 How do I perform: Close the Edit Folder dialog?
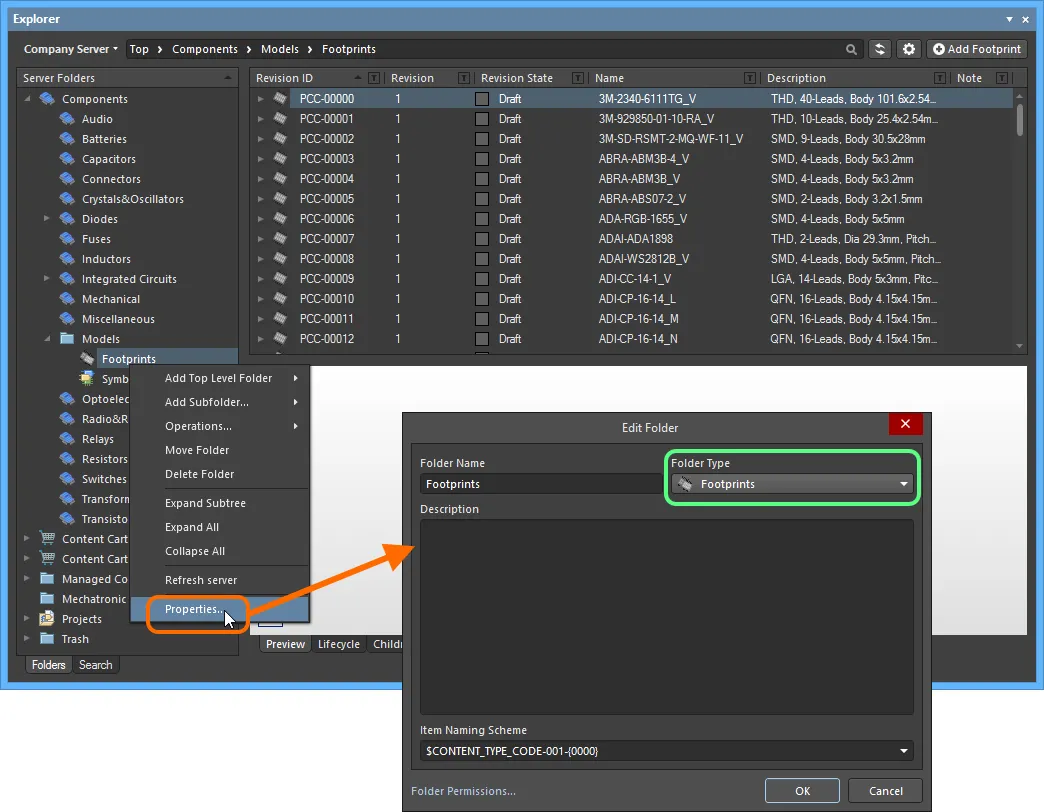[905, 424]
